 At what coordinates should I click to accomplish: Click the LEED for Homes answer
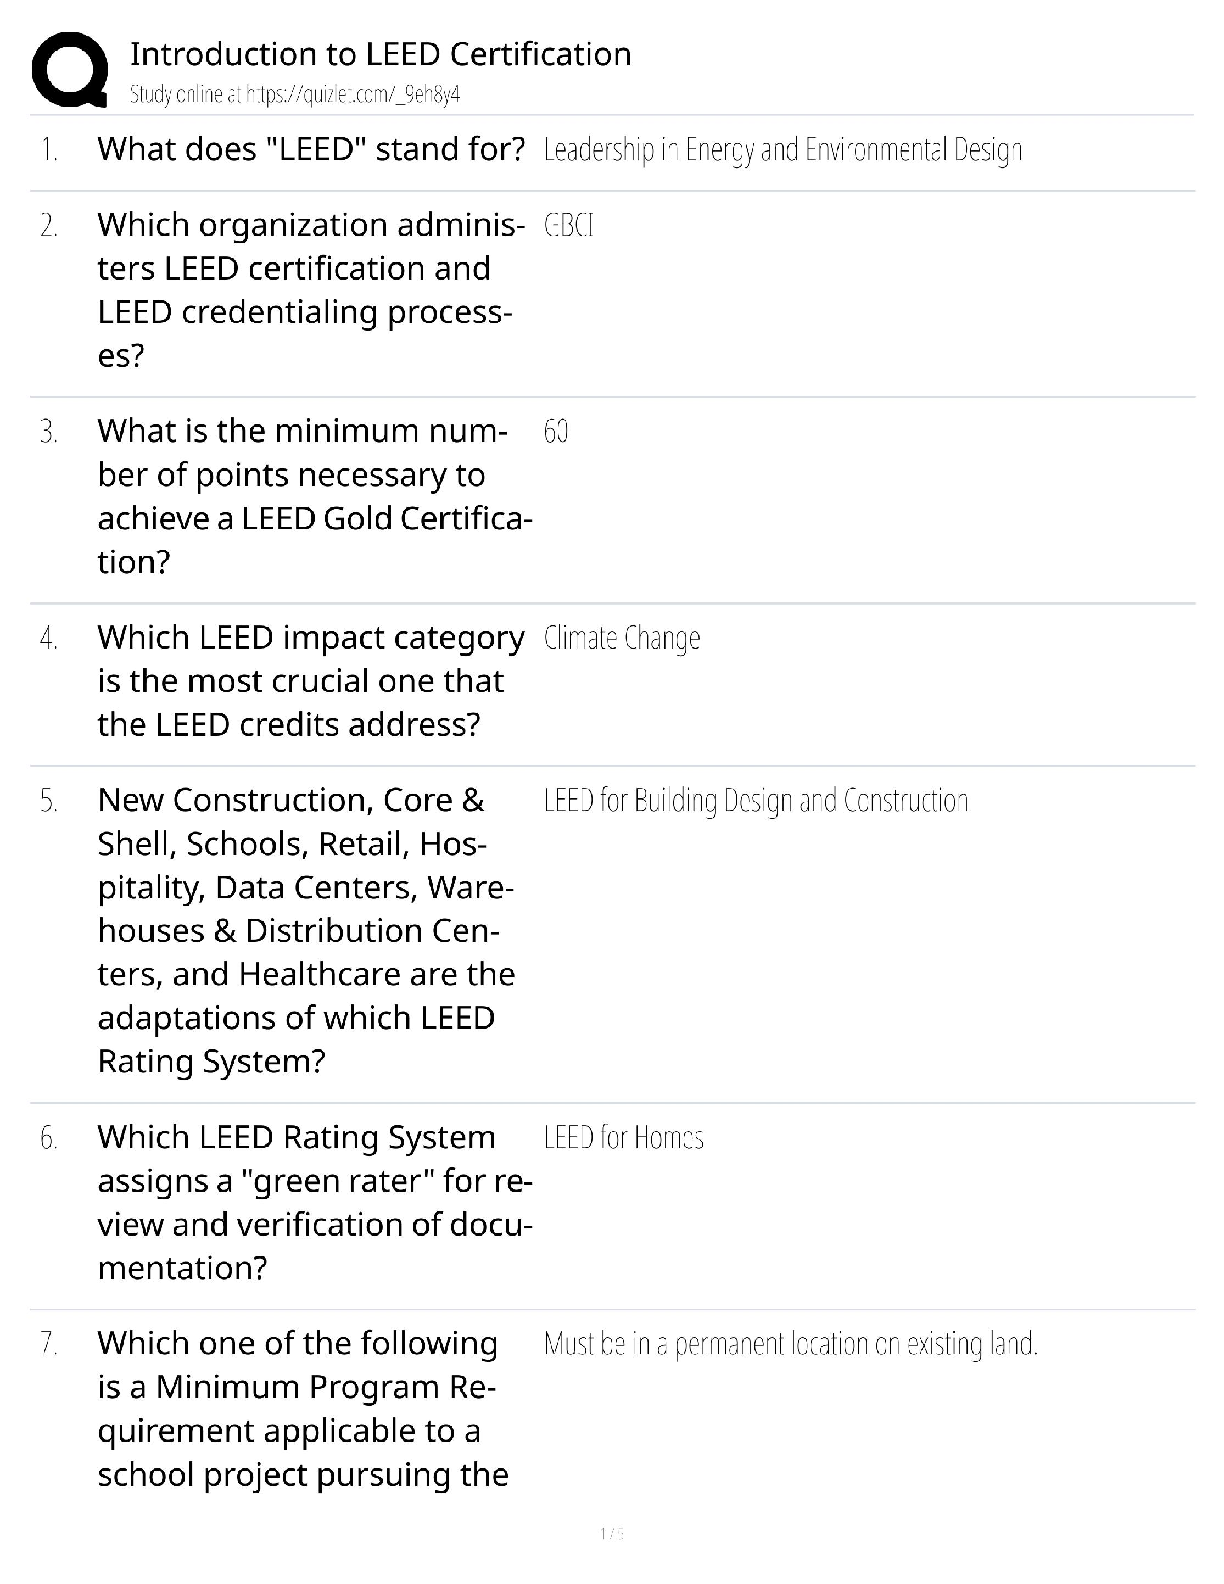[x=623, y=1138]
